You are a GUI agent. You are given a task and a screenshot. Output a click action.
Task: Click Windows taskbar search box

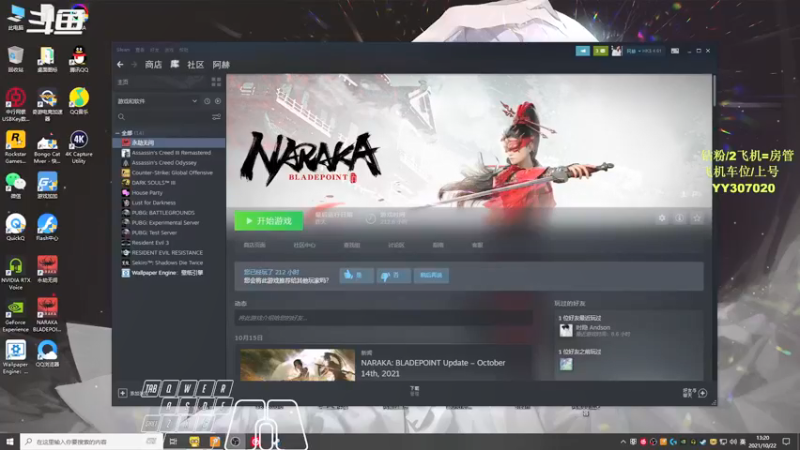[x=92, y=441]
